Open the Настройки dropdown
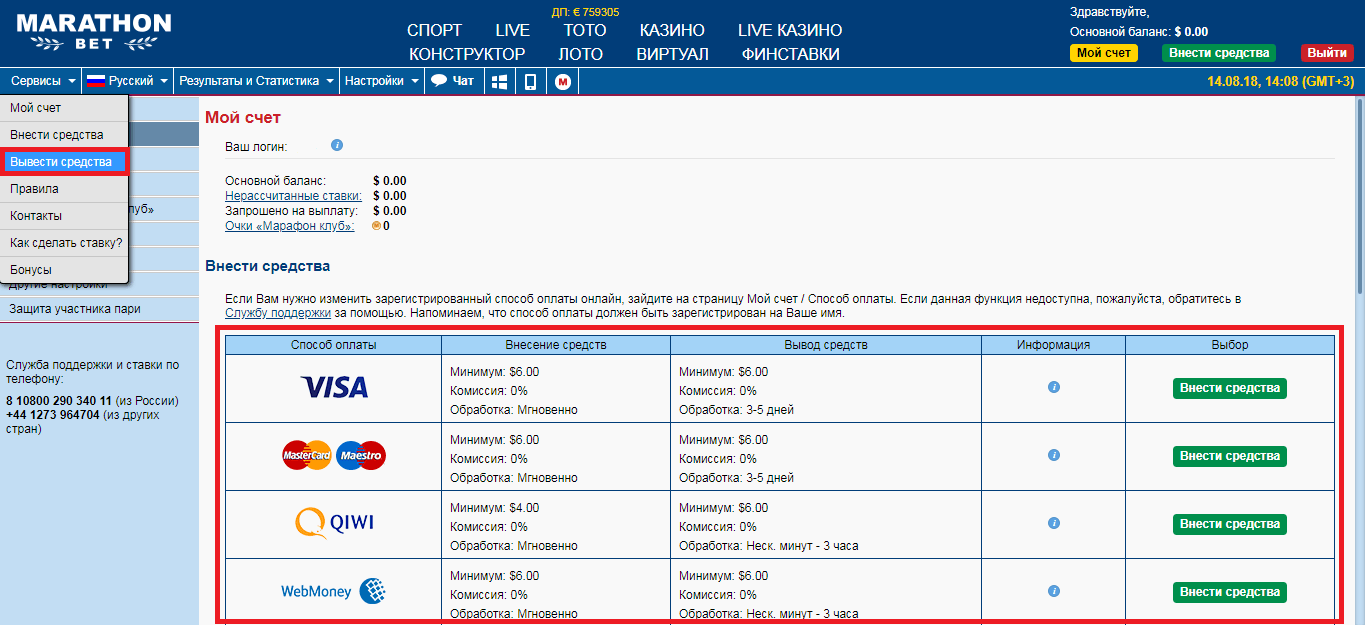Viewport: 1365px width, 625px height. point(381,81)
